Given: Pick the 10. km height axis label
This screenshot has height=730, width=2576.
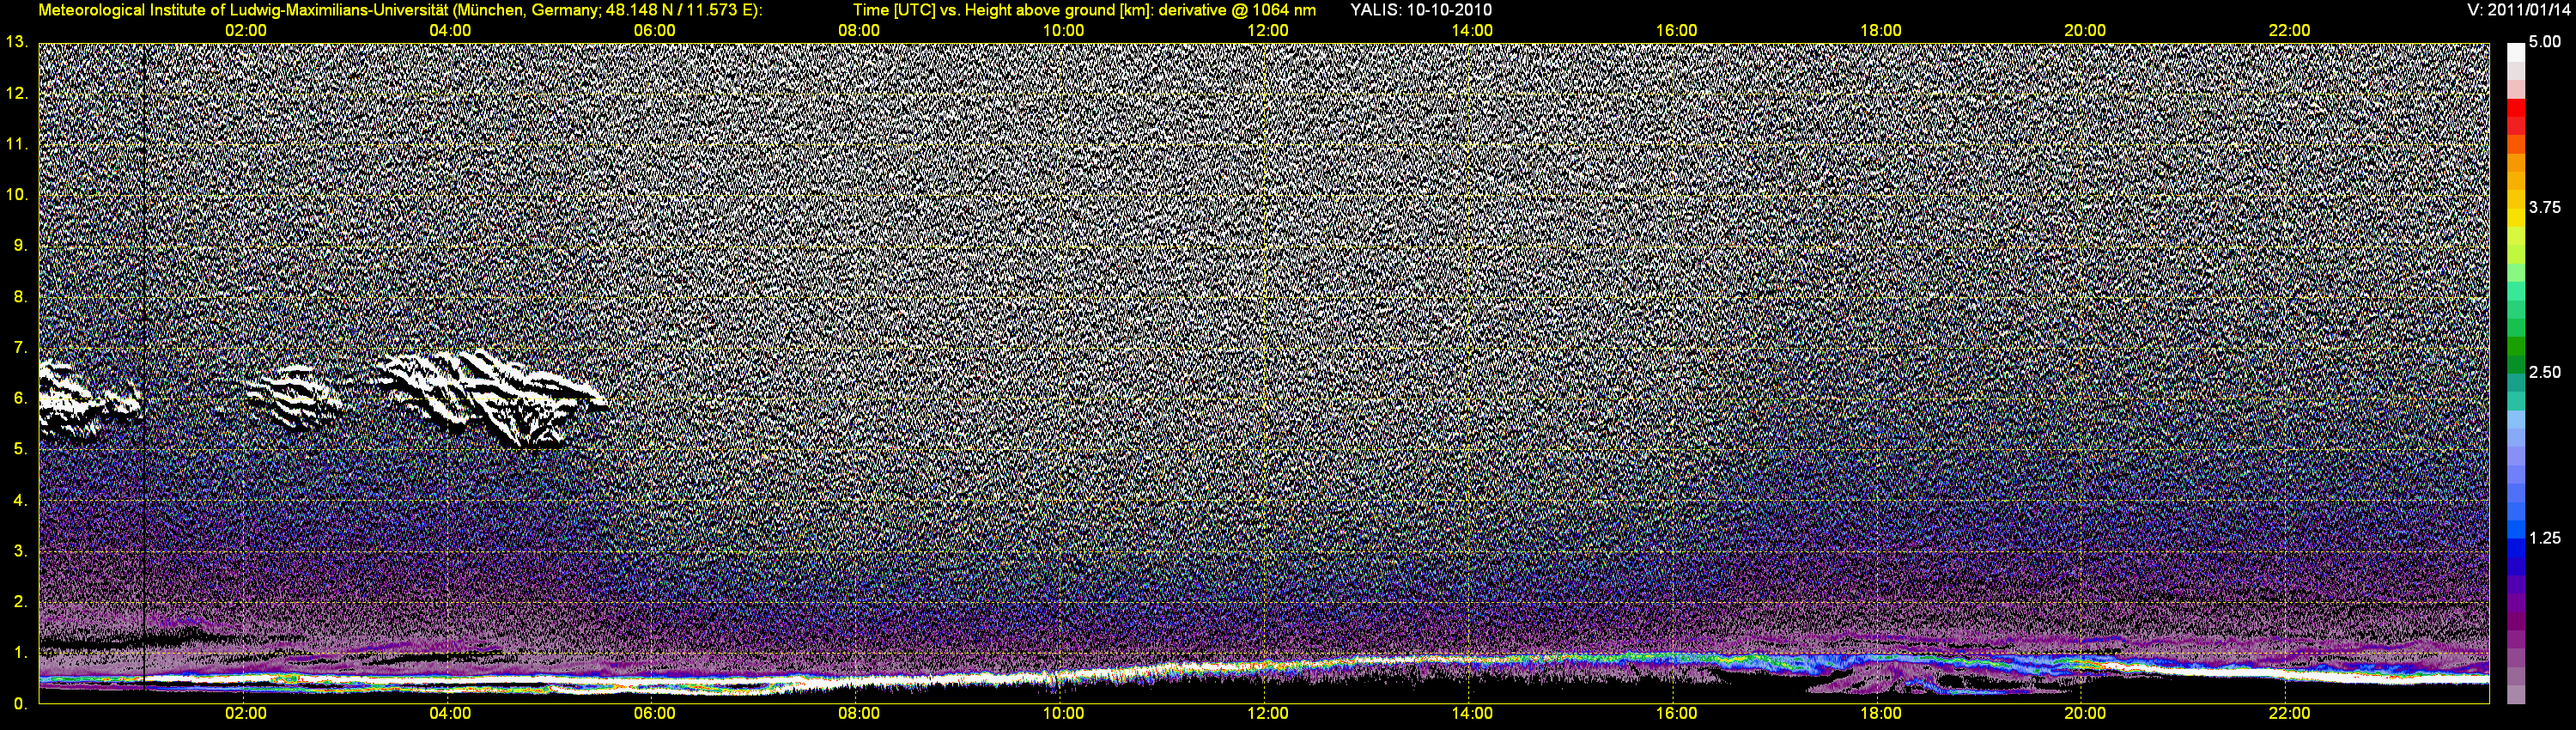Looking at the screenshot, I should (x=17, y=194).
